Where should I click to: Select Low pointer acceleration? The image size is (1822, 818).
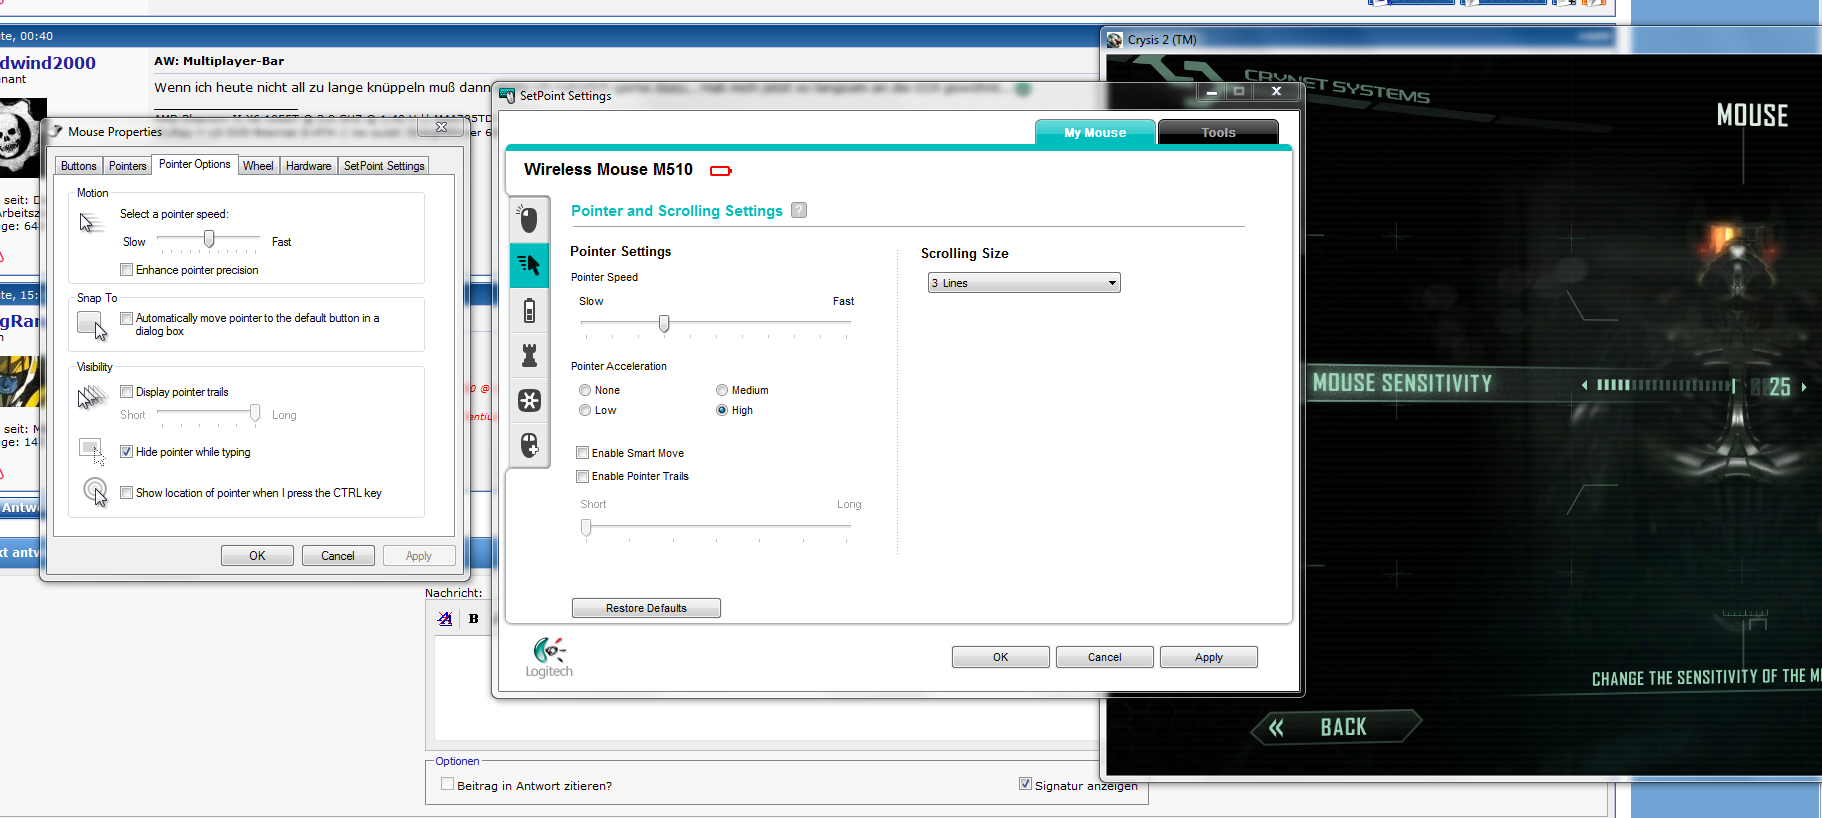coord(585,410)
